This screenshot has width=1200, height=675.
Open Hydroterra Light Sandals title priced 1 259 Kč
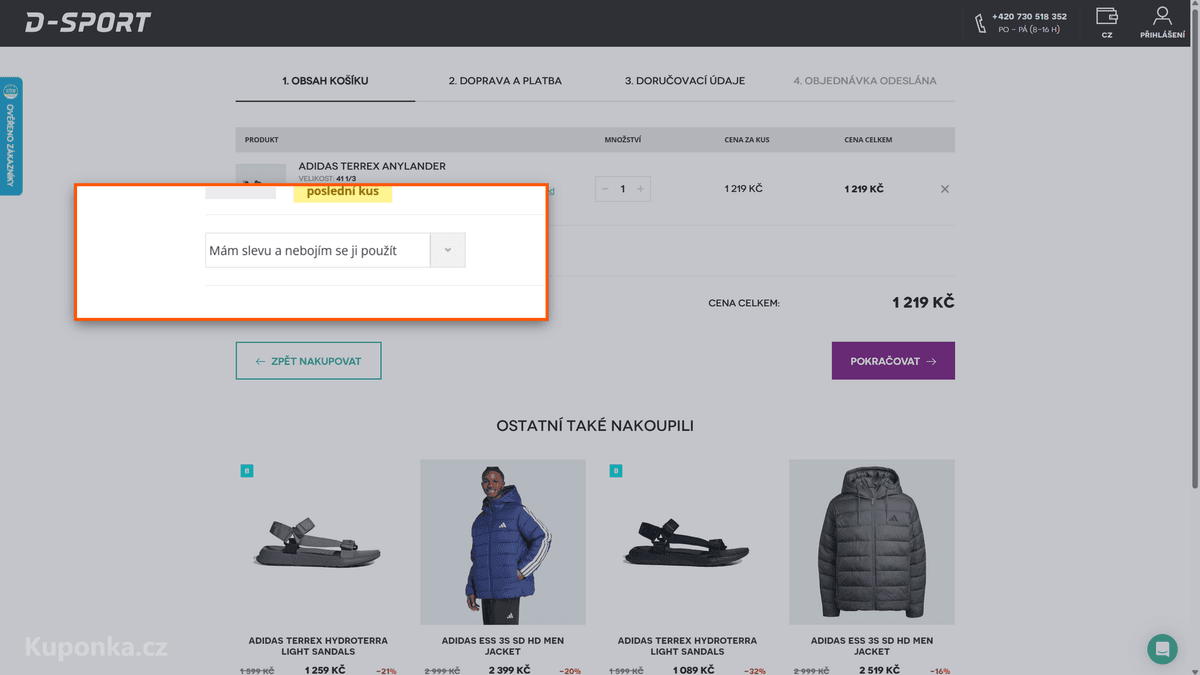318,646
